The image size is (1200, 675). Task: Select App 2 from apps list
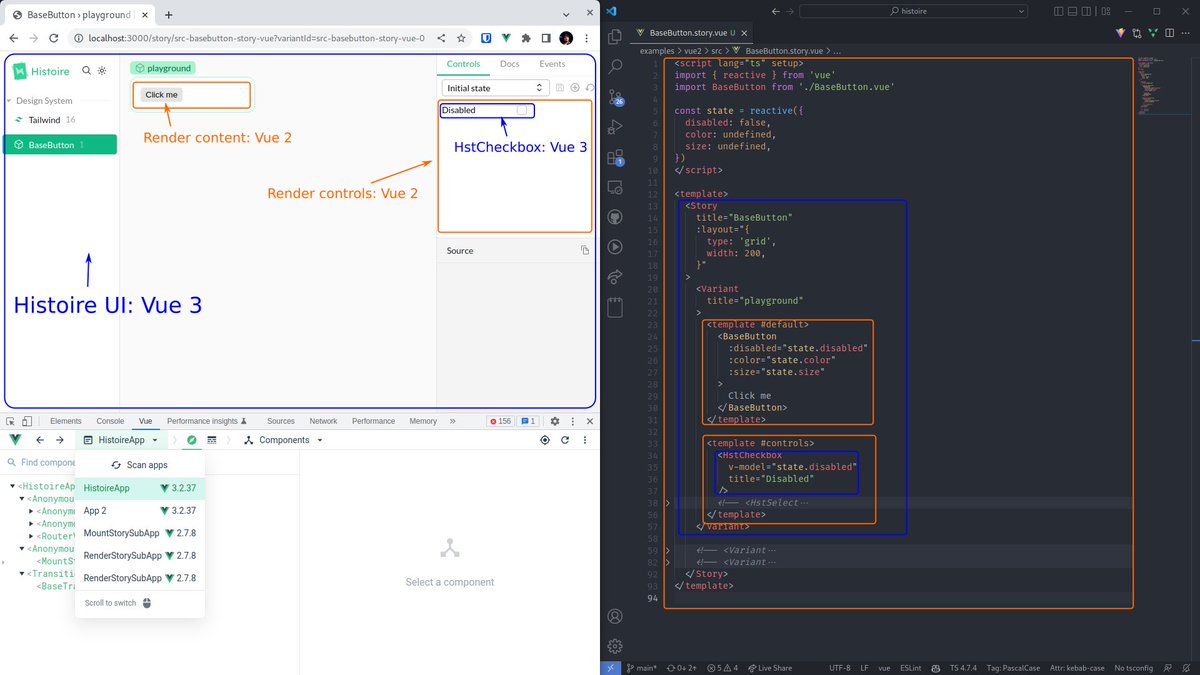140,511
